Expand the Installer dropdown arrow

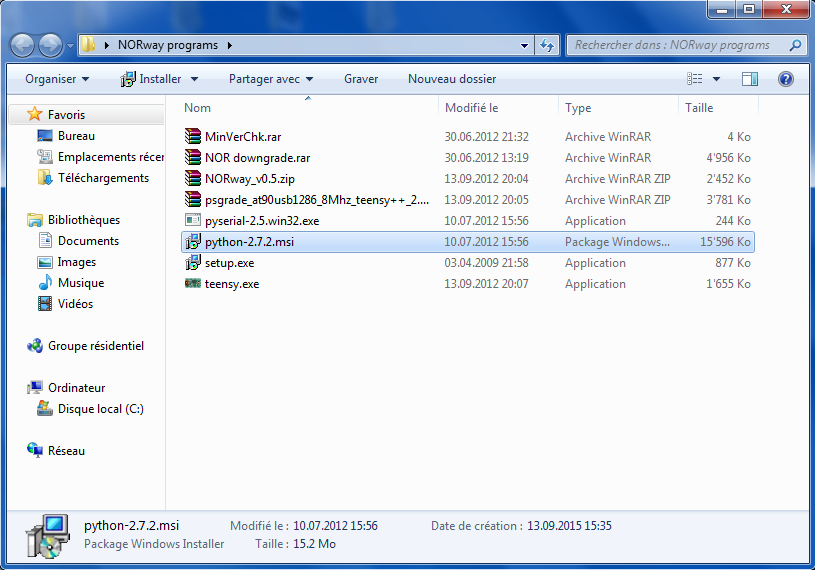pos(194,79)
